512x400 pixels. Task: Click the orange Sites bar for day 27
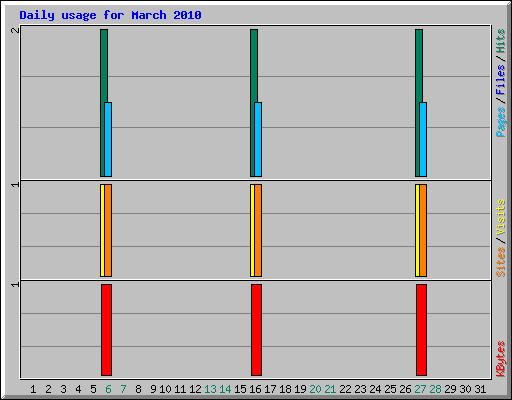pos(423,230)
